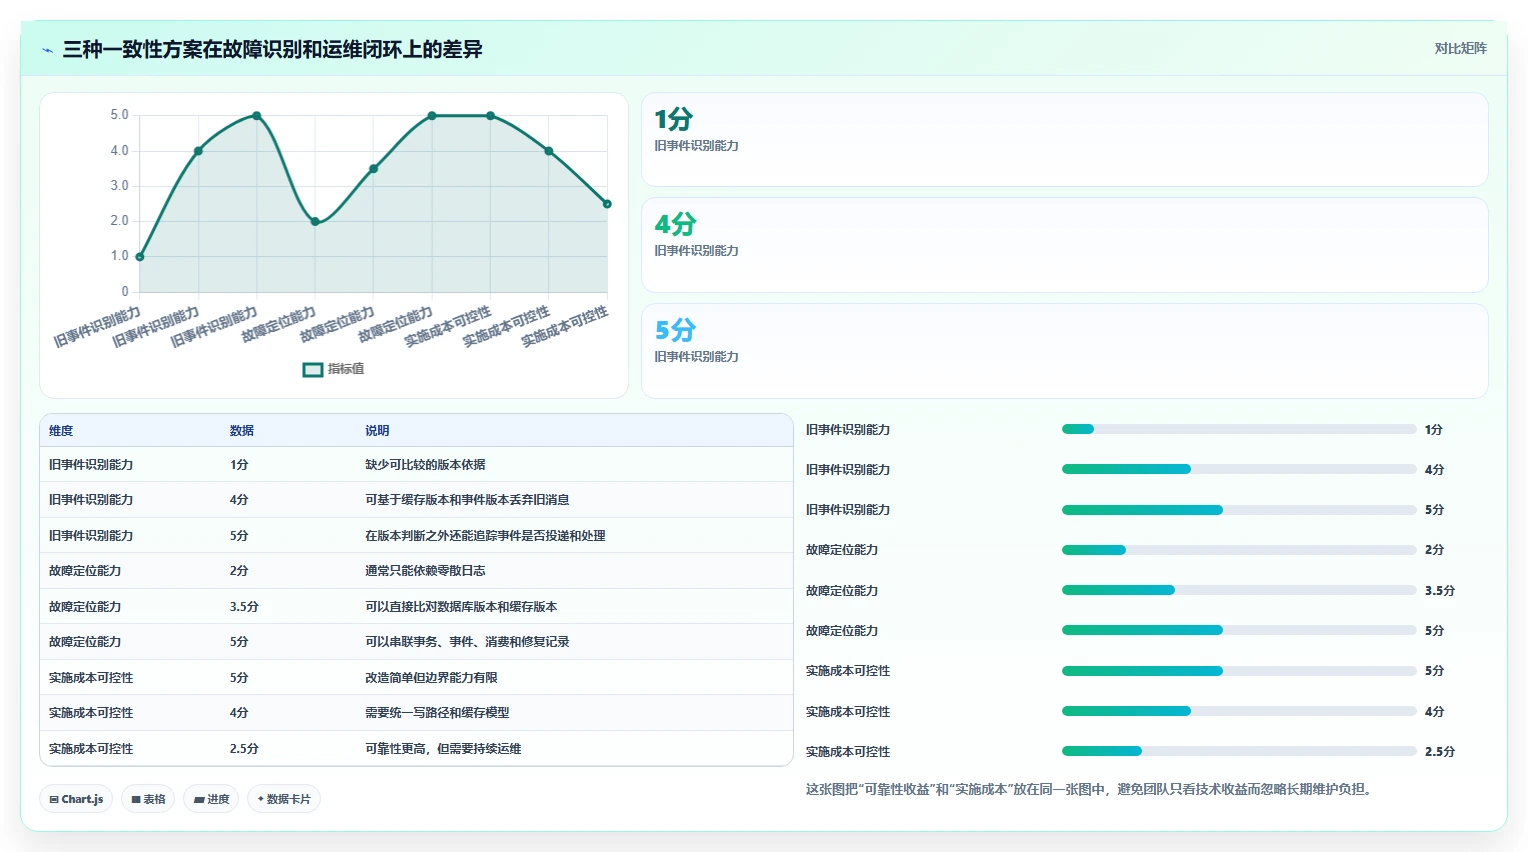This screenshot has height=852, width=1528.
Task: Select the 可以直接比对数据库版本和缓存版本 cell
Action: click(x=461, y=607)
